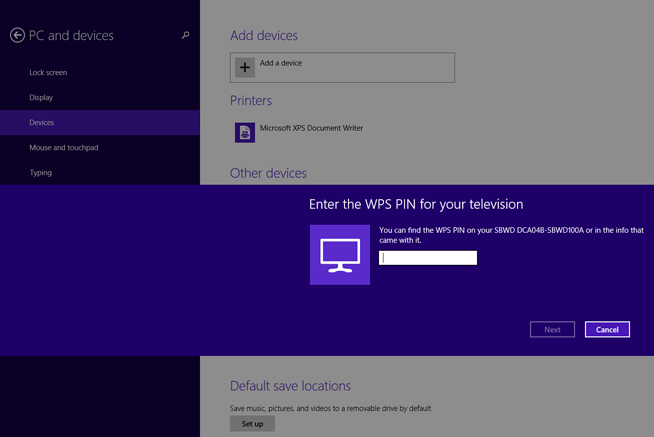654x437 pixels.
Task: Cancel the WPS PIN dialog
Action: pos(607,329)
